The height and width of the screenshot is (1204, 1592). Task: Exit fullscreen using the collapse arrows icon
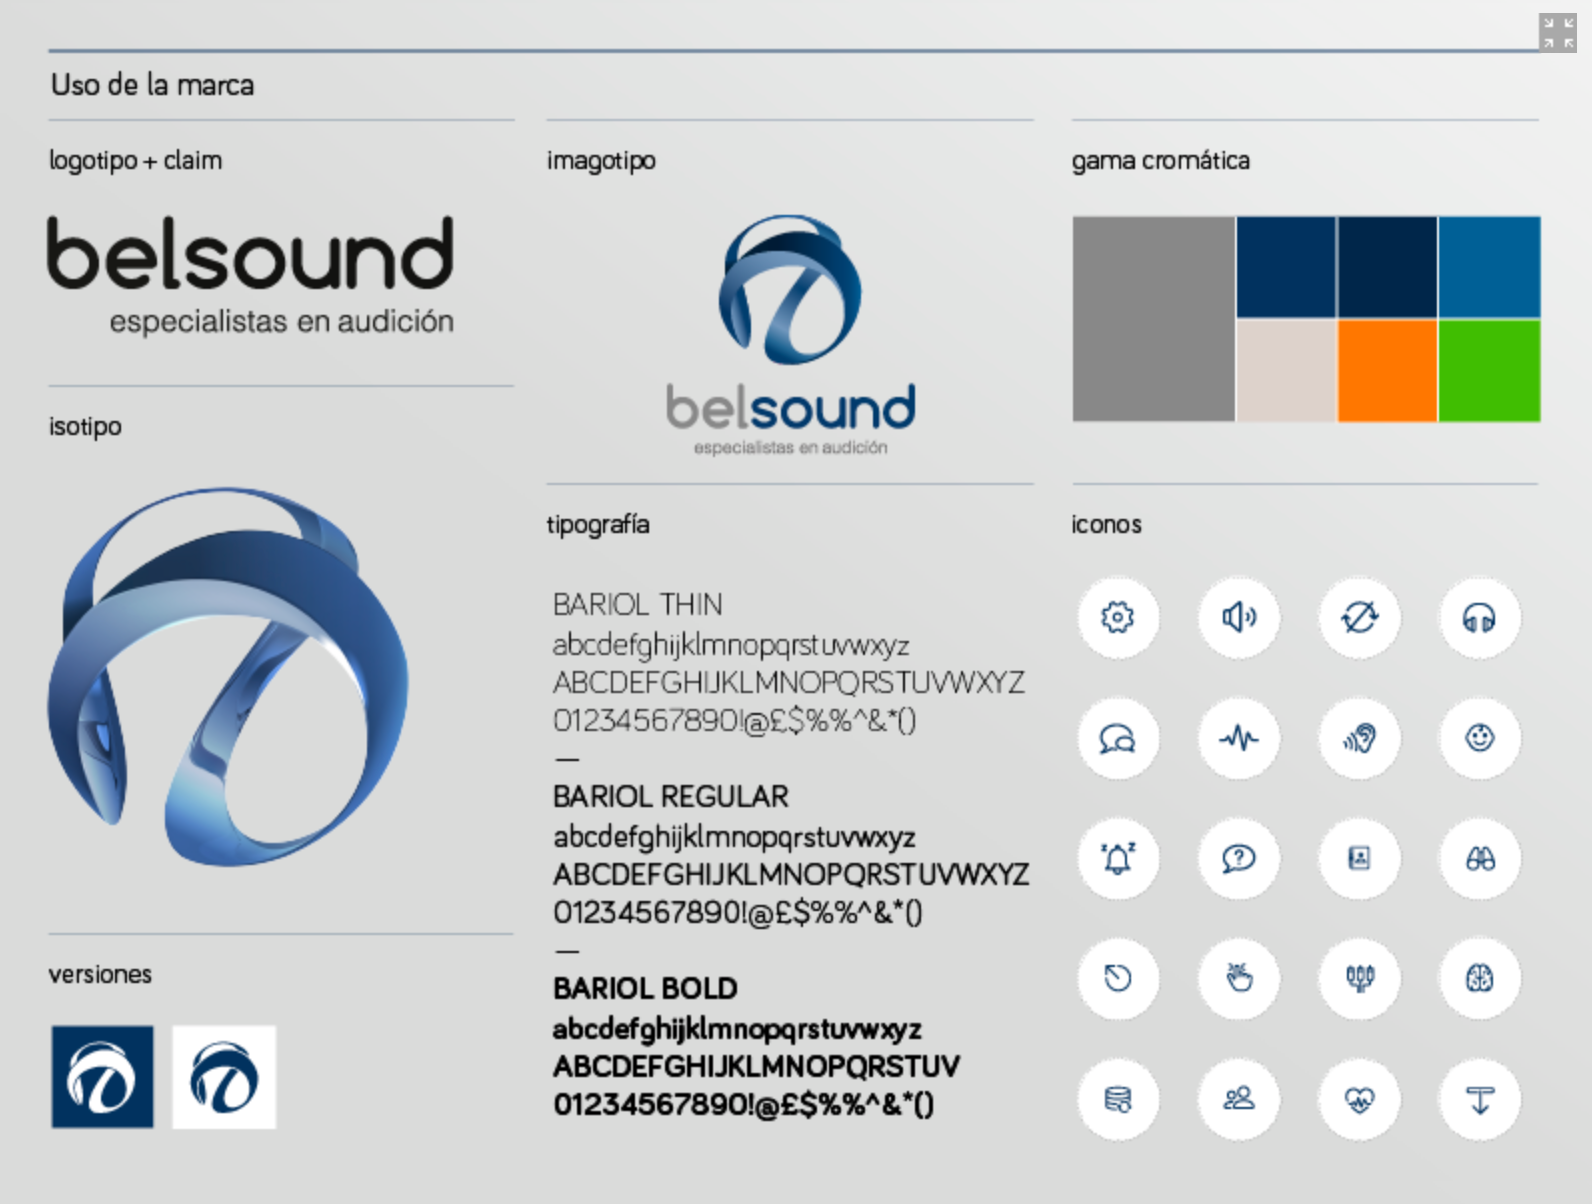1557,32
